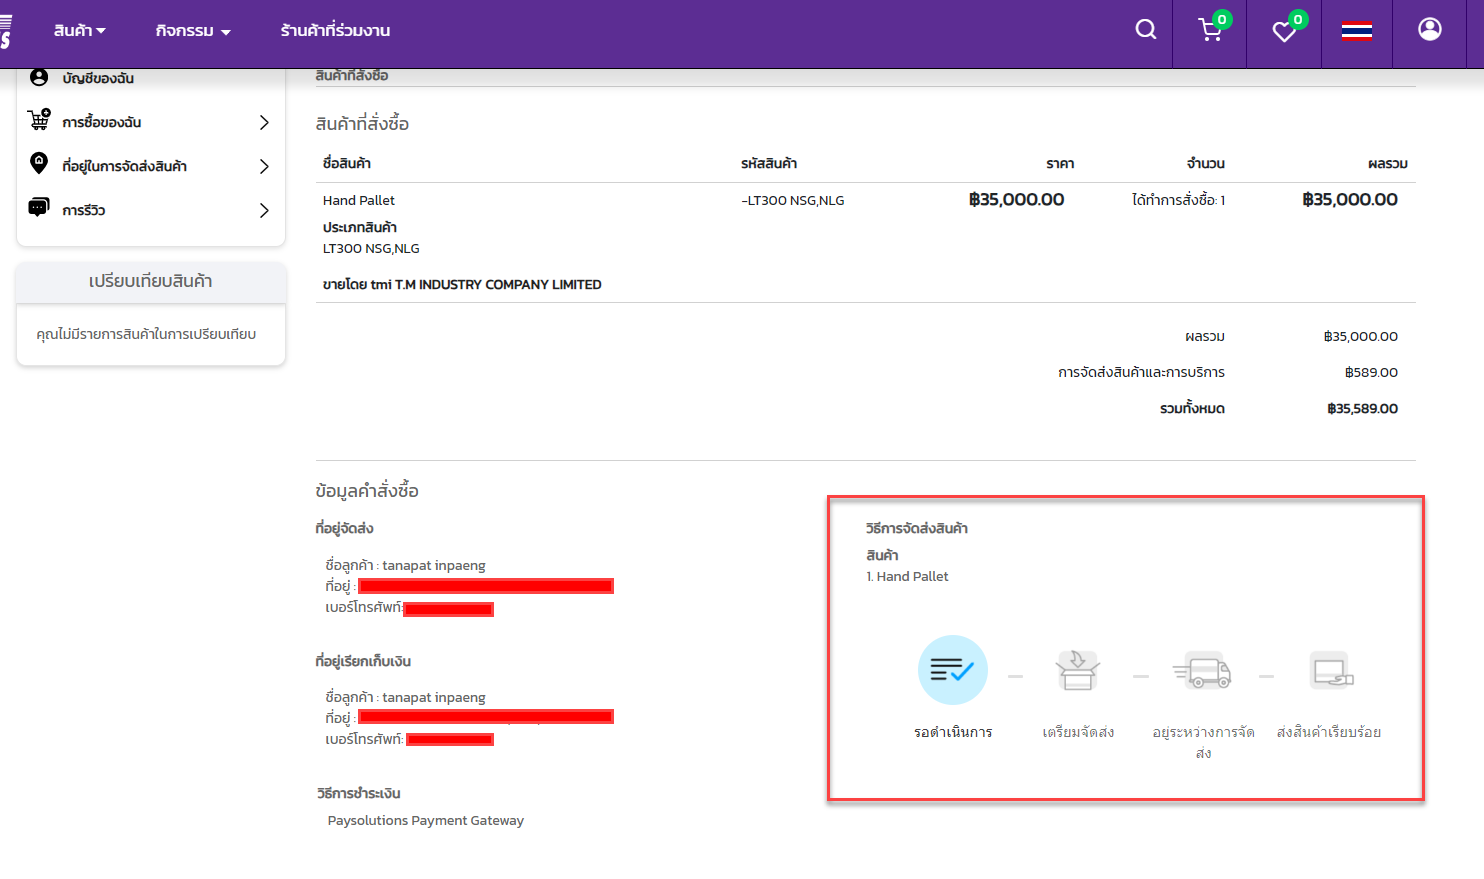Open ที่อยู่ในการจัดส่งสินค้า sidebar link

click(124, 166)
